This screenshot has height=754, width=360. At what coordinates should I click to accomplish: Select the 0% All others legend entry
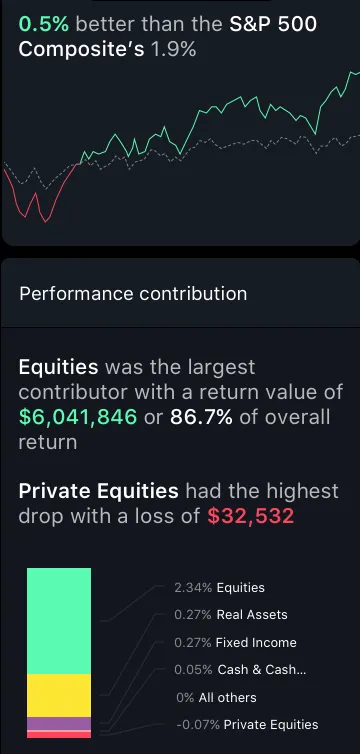point(216,697)
